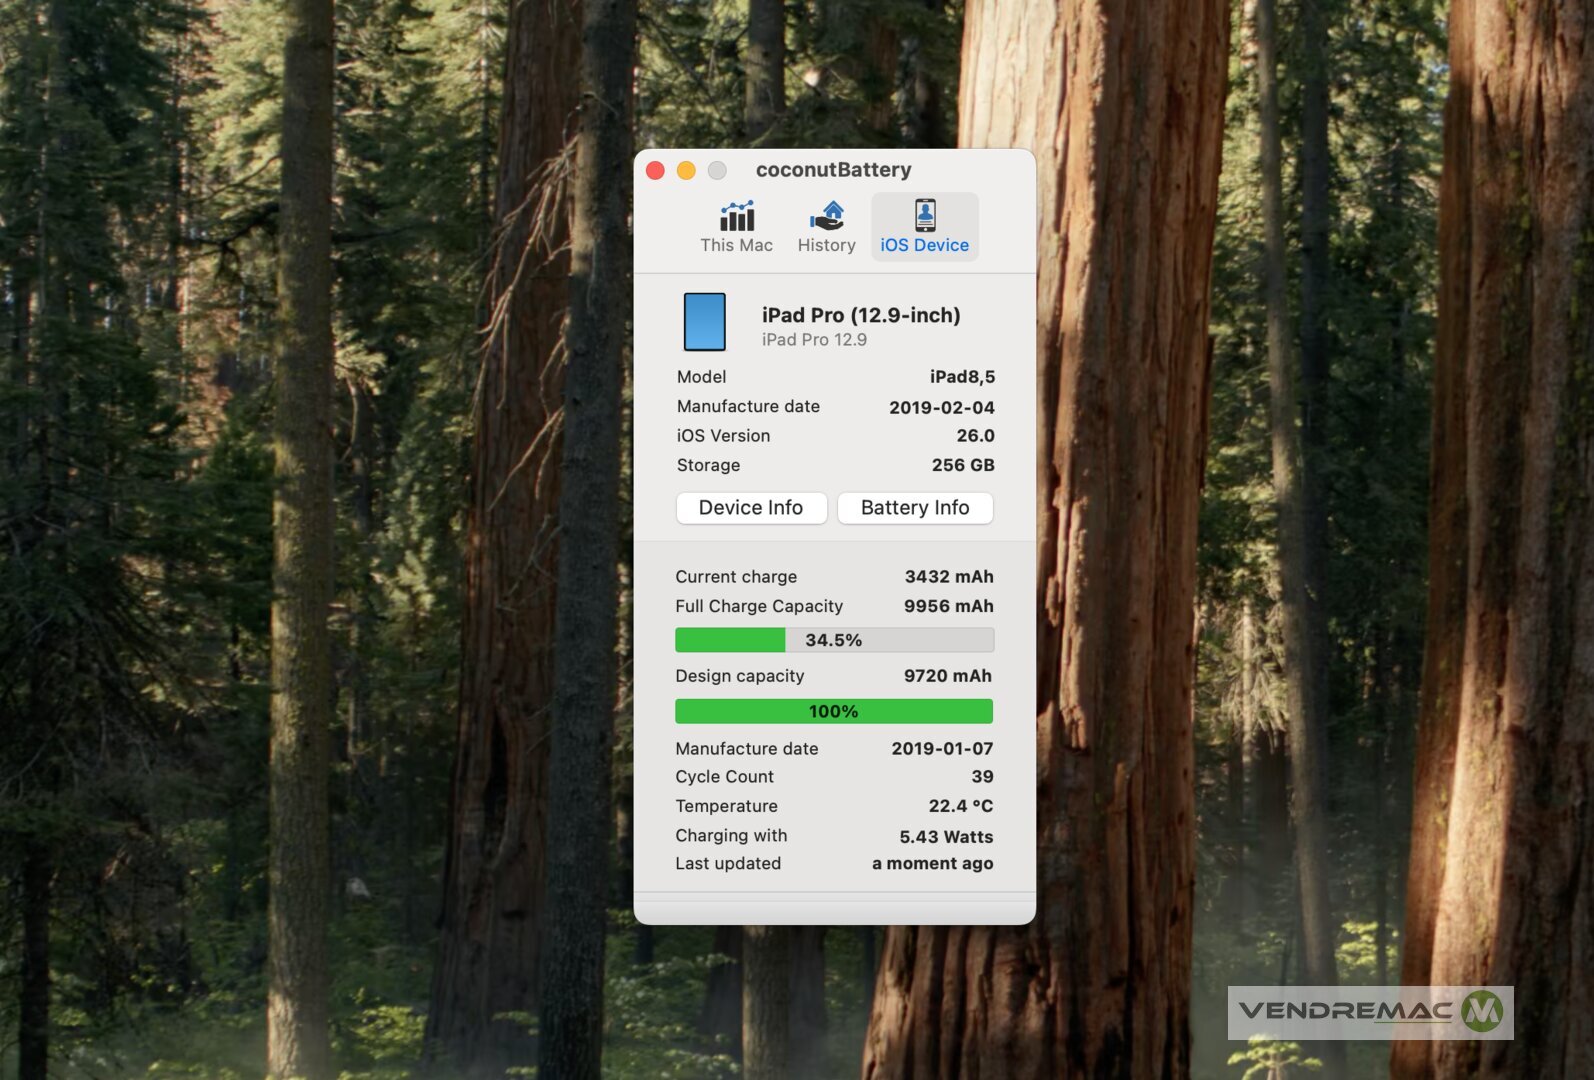Click the Cycle Count value 39
1594x1080 pixels.
(982, 777)
